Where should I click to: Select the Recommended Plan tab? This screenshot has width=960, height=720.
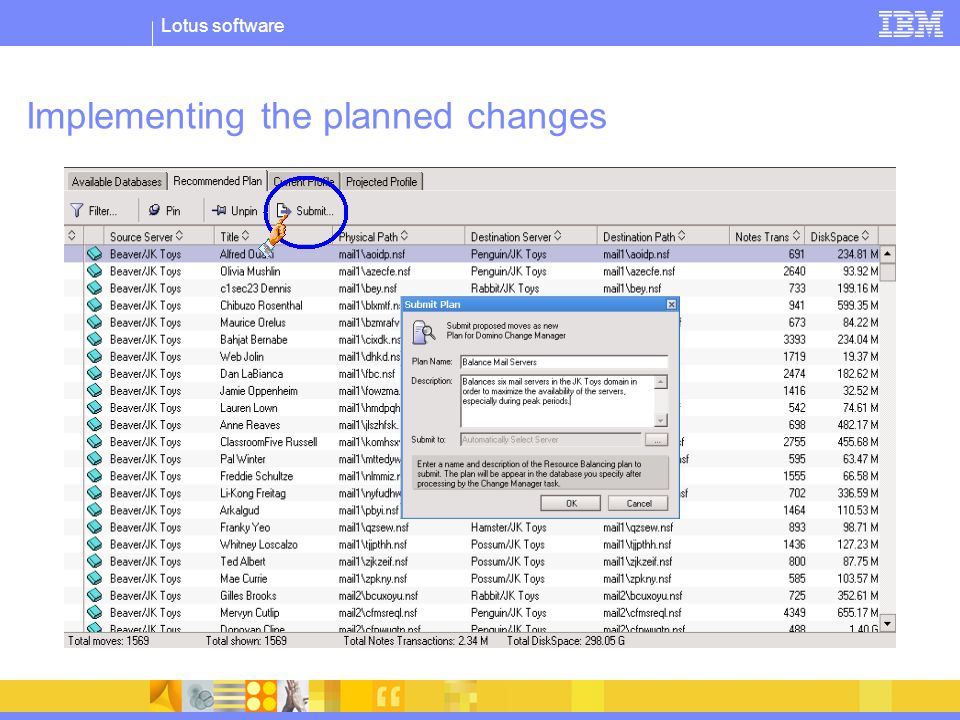tap(217, 181)
